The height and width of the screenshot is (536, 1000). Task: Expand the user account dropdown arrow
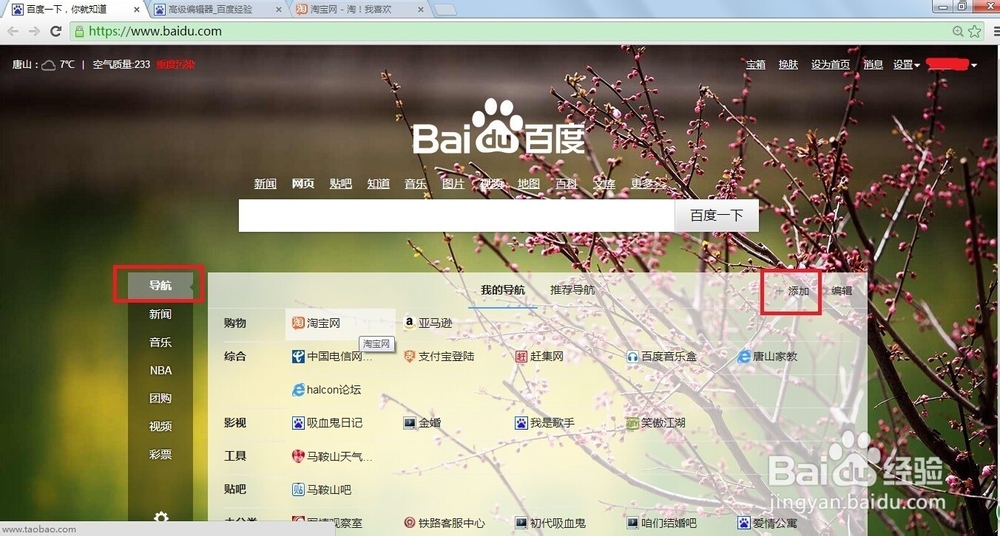point(974,65)
